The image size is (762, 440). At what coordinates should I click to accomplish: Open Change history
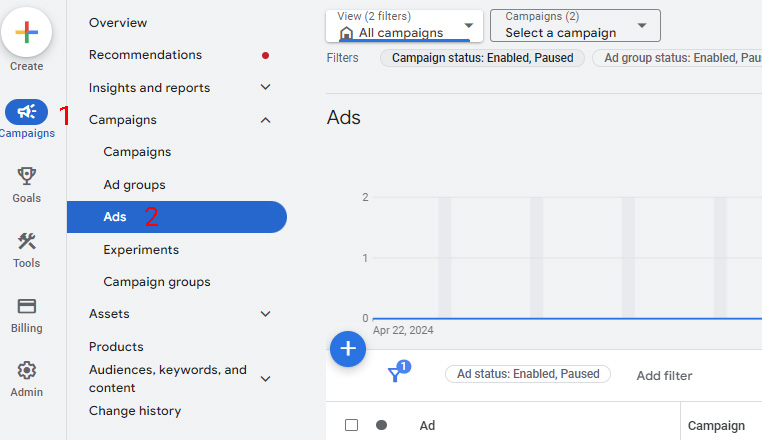click(x=135, y=411)
